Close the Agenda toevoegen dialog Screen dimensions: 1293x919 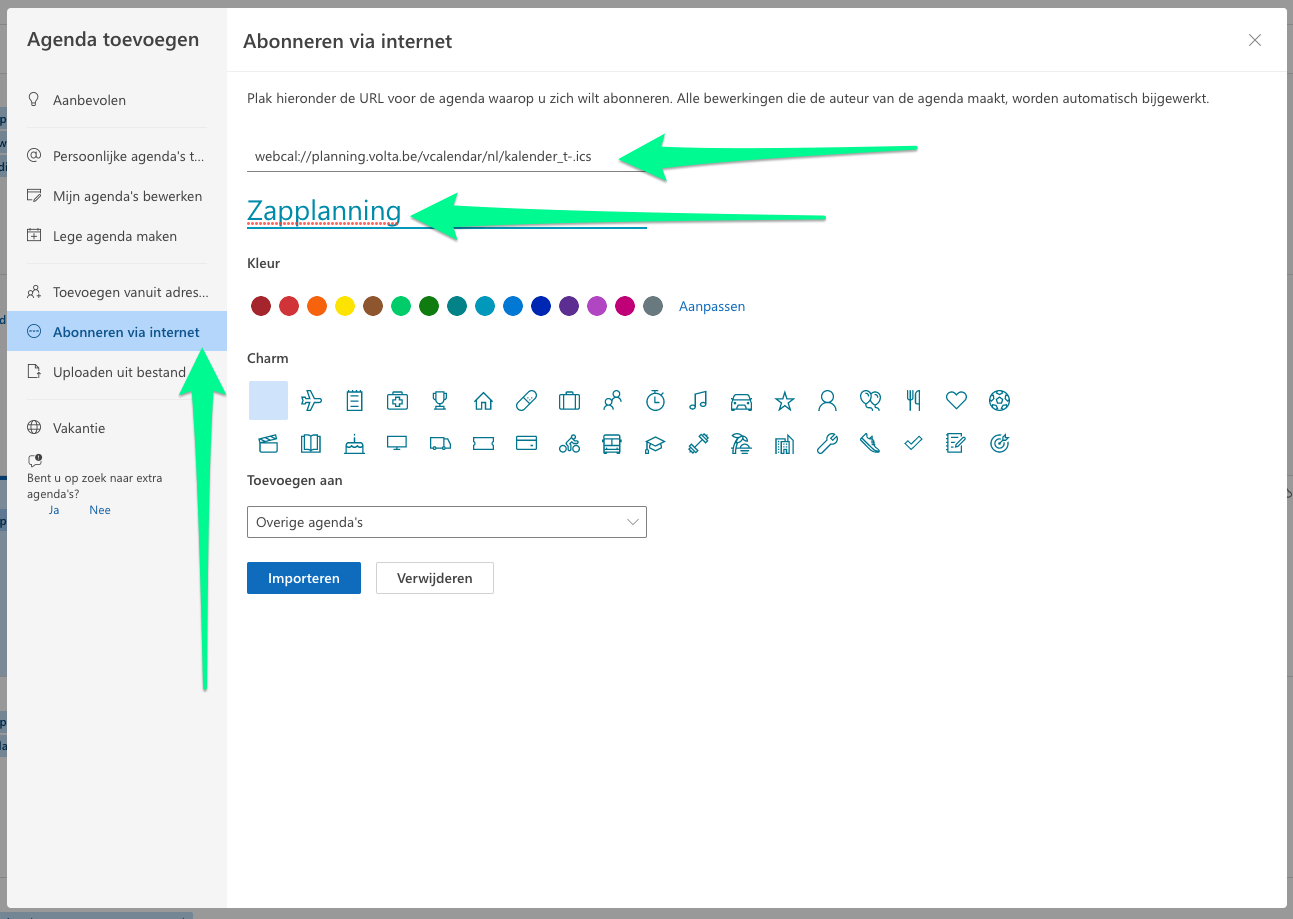(x=1255, y=40)
